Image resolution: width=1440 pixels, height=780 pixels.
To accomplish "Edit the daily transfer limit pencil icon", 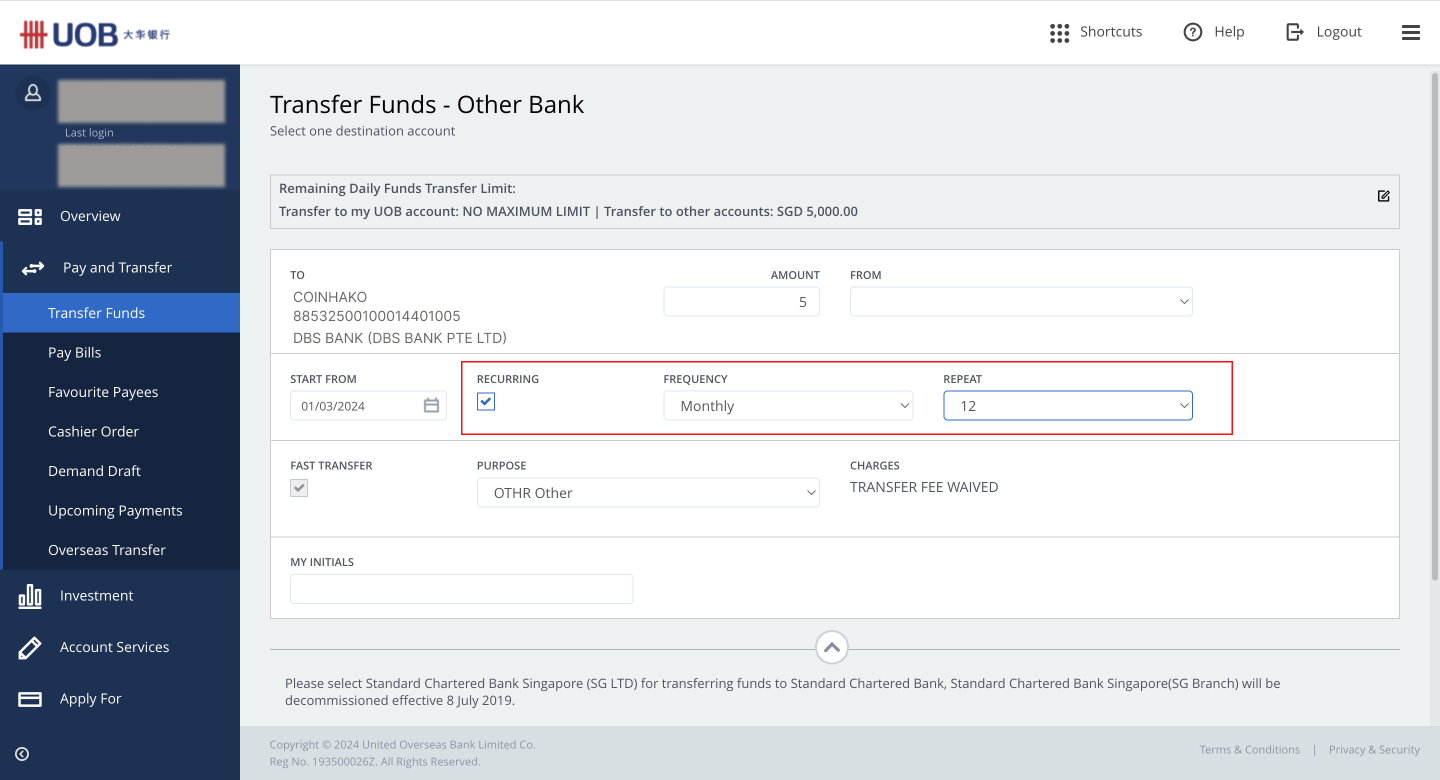I will [1383, 196].
